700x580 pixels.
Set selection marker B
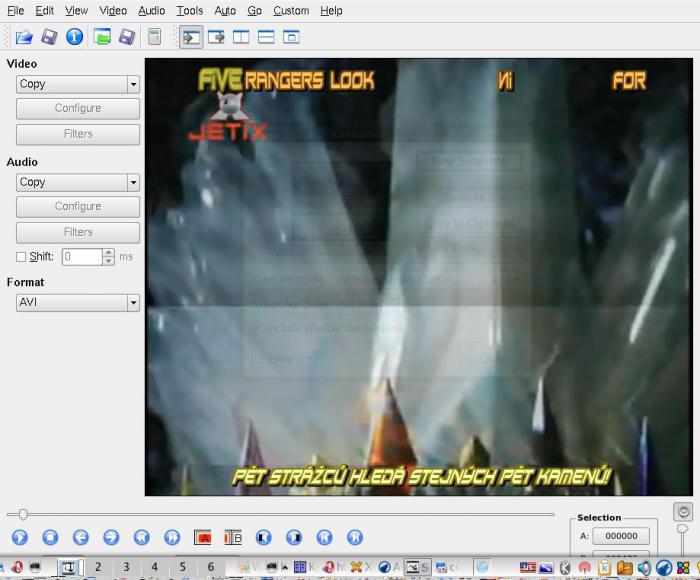pos(233,537)
